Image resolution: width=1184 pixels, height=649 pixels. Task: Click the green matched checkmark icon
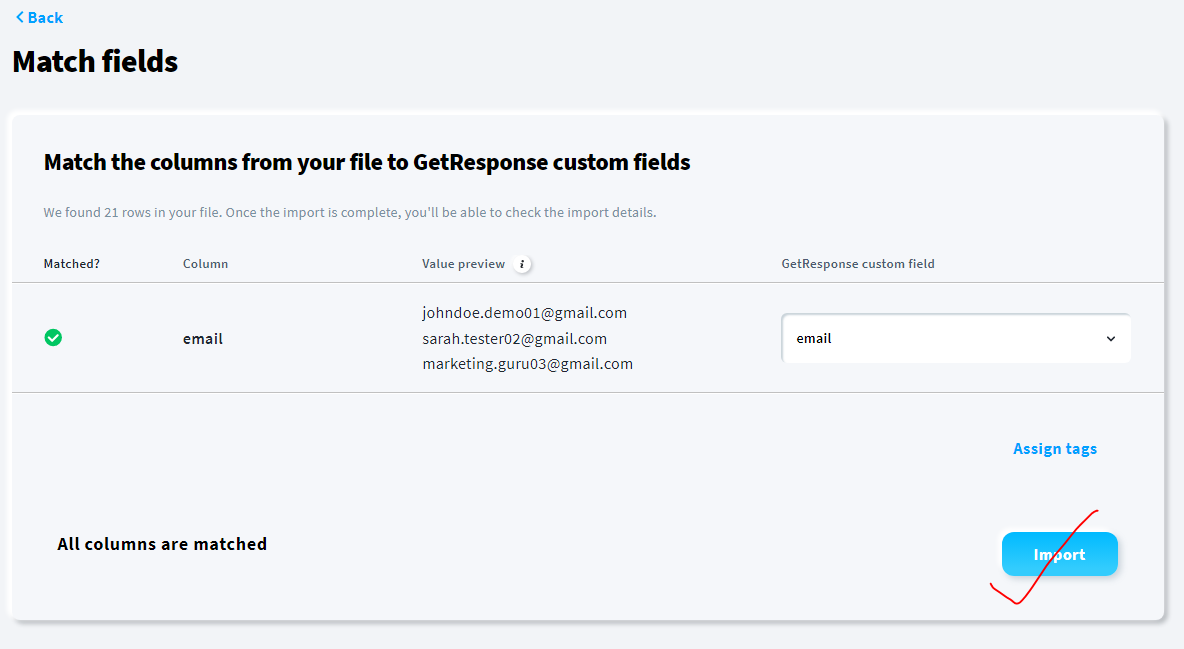[x=53, y=338]
